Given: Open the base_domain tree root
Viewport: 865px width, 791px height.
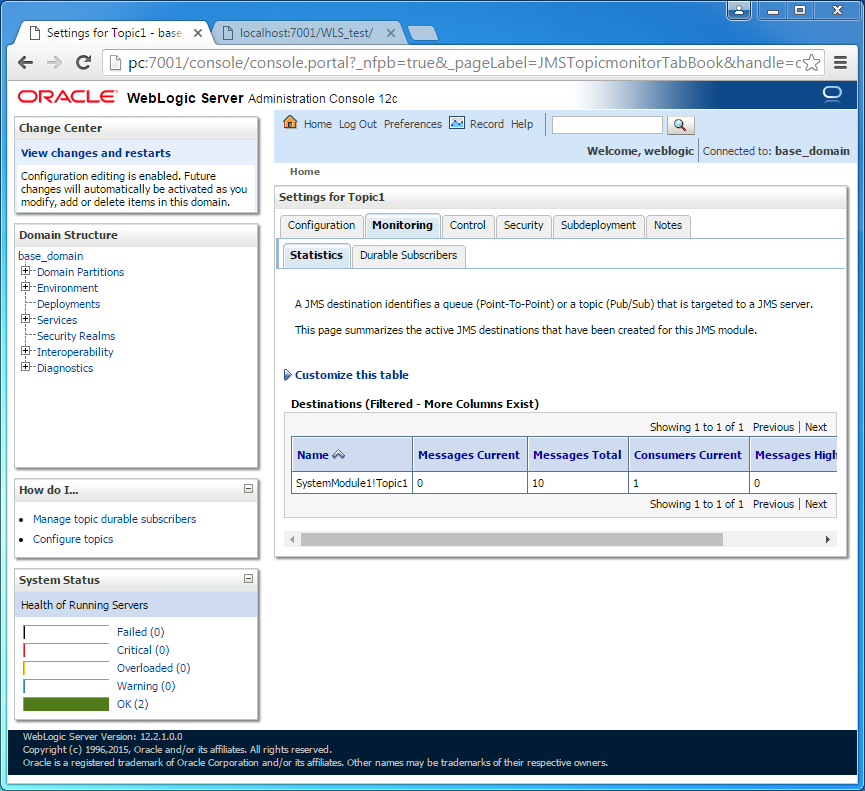Looking at the screenshot, I should click(x=51, y=256).
